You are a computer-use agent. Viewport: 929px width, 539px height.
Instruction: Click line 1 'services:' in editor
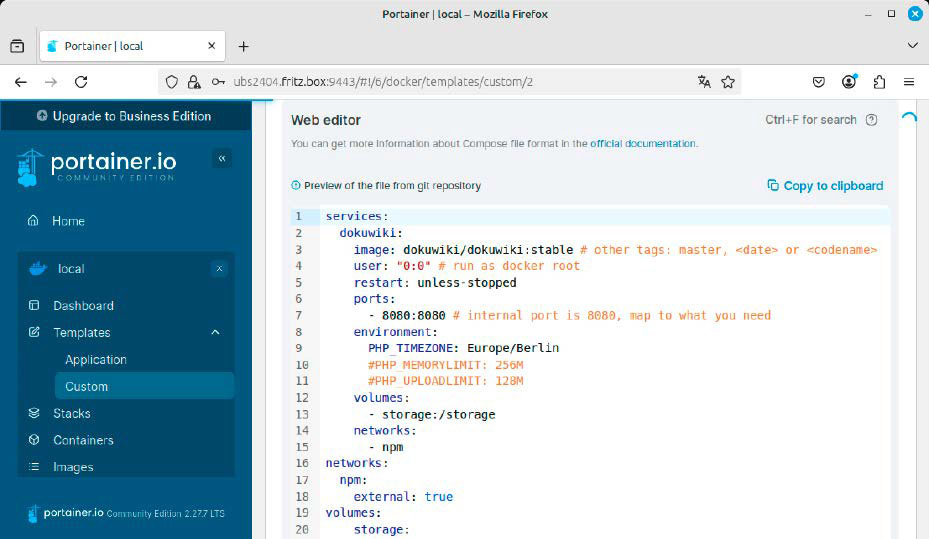coord(357,216)
